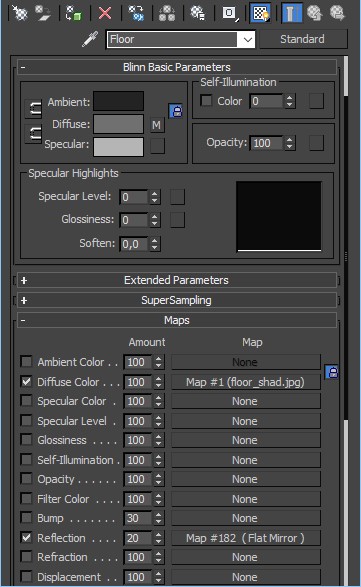
Task: Click Put Material to Scene icon
Action: 43,13
